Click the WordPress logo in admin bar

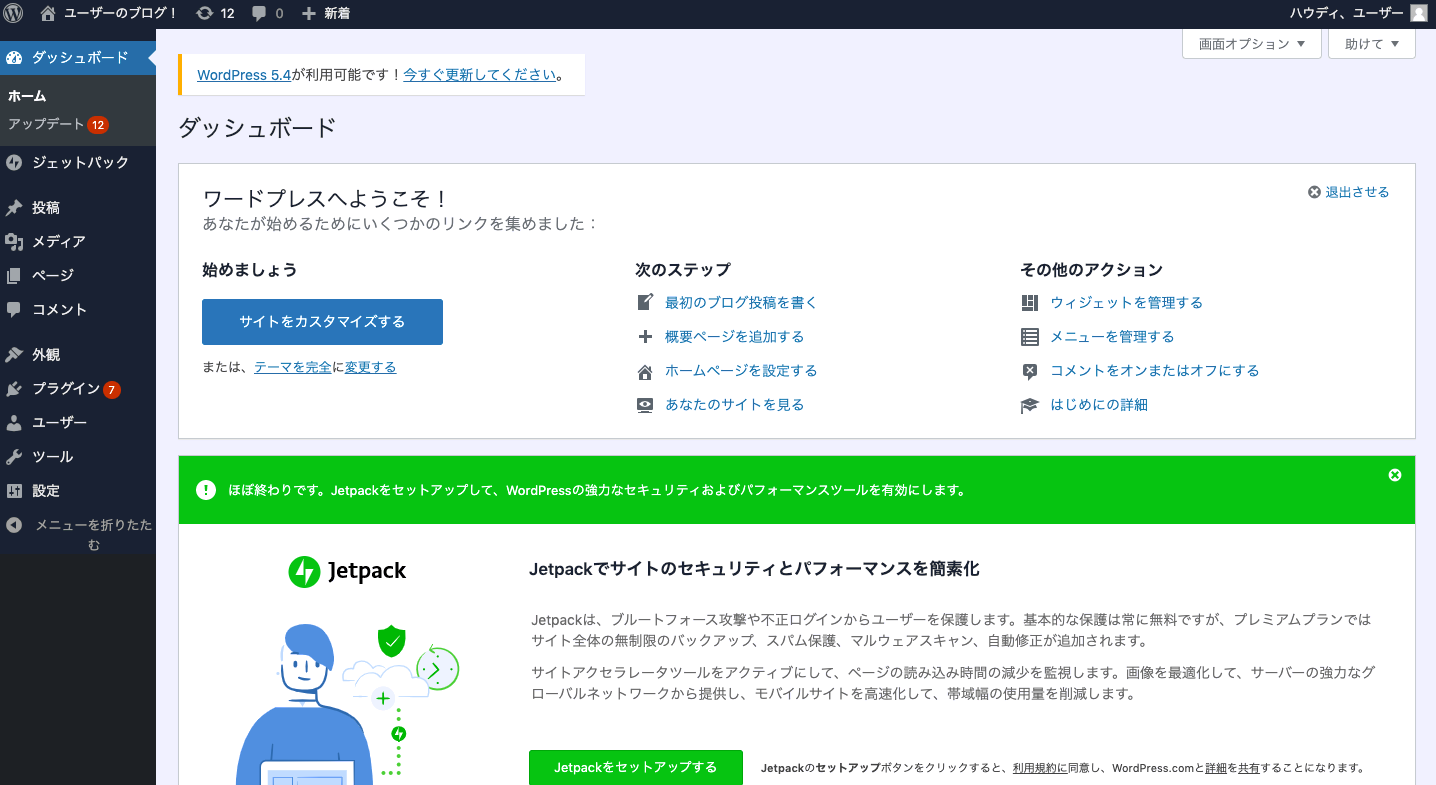[14, 14]
